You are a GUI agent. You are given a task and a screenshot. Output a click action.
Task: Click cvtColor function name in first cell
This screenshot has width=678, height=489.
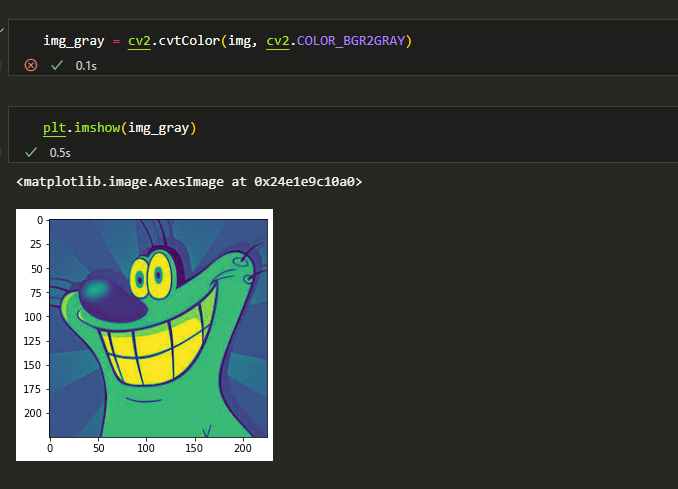pos(189,41)
